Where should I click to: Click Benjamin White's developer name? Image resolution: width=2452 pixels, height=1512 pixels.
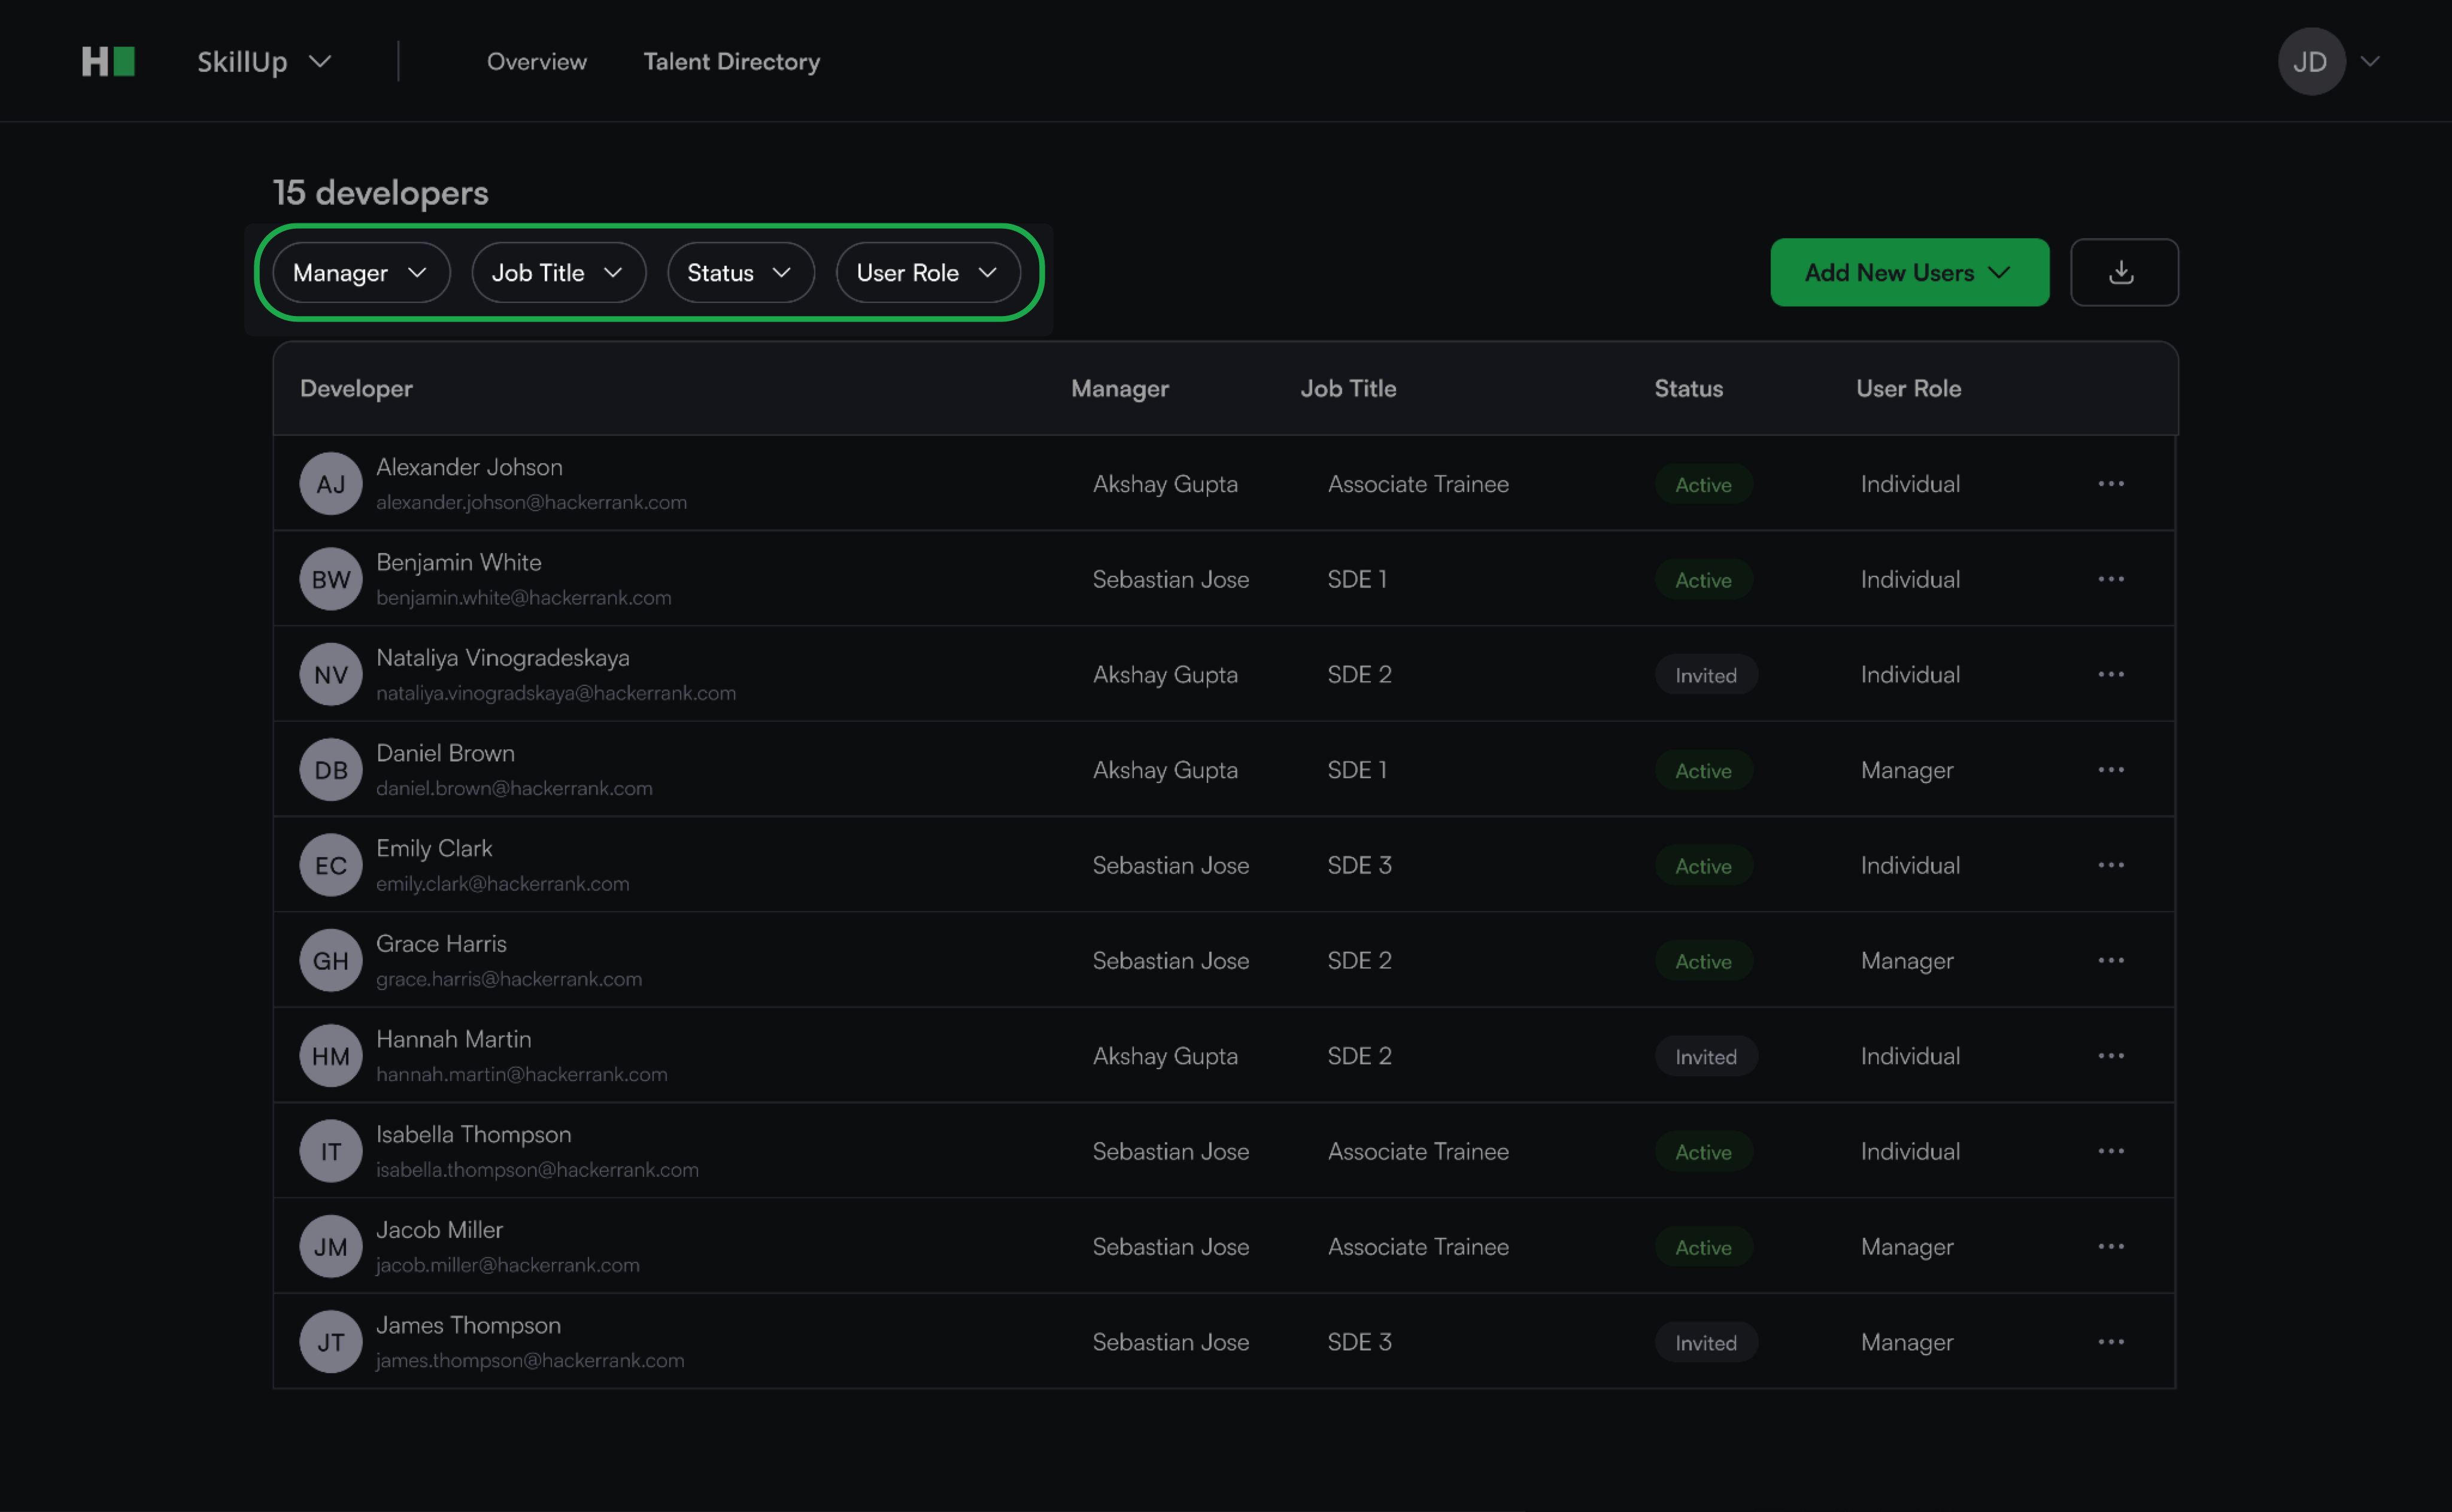[459, 562]
